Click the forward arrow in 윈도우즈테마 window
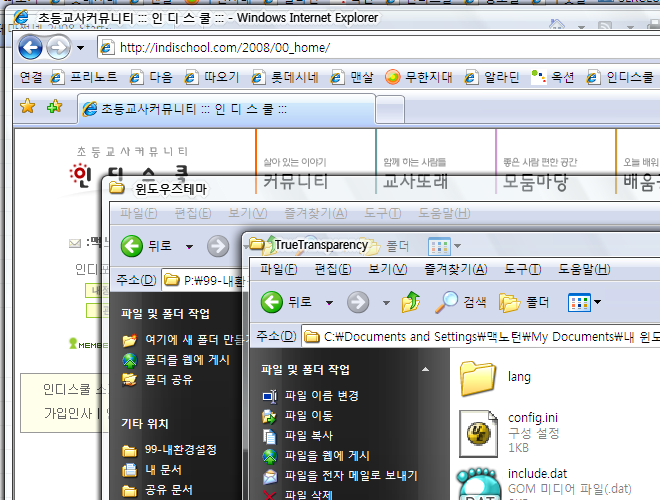 (x=218, y=246)
